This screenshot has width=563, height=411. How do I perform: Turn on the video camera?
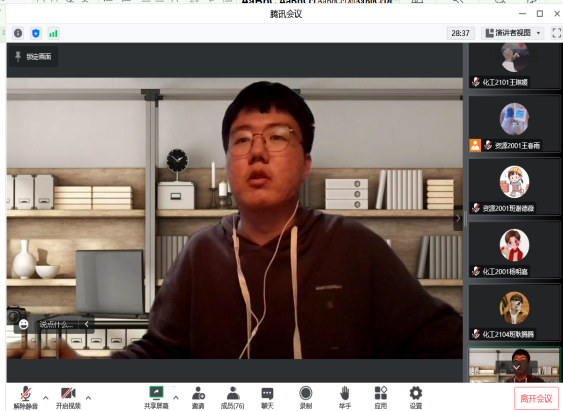[x=68, y=397]
